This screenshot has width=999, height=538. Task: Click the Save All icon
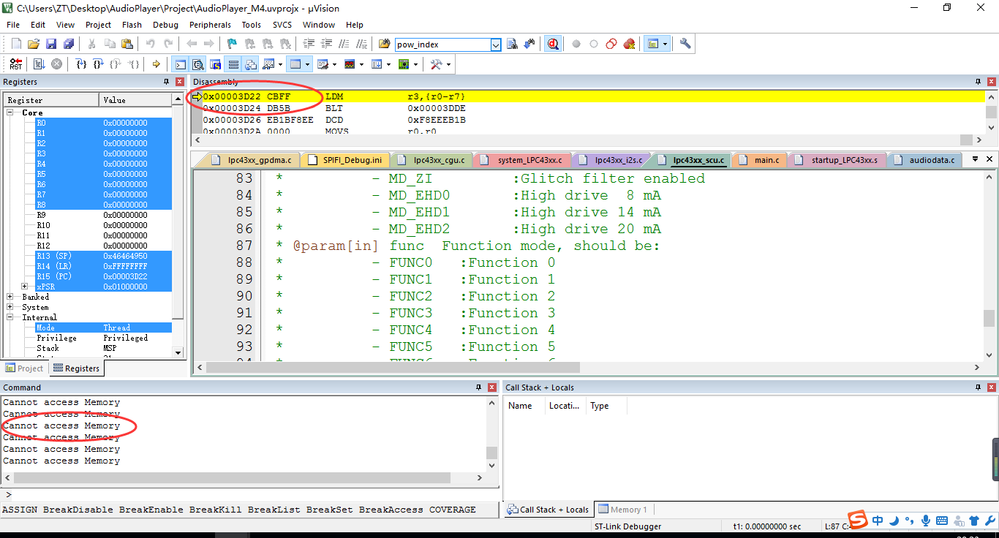pos(68,44)
